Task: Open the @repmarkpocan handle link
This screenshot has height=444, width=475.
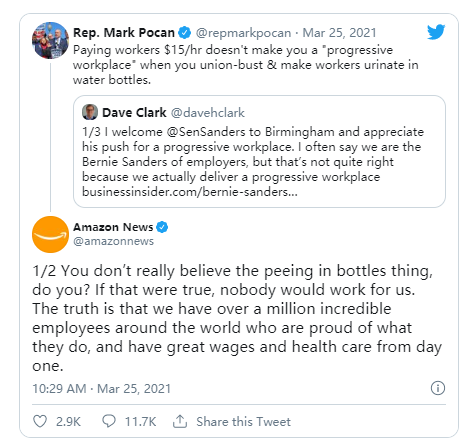Action: (243, 33)
